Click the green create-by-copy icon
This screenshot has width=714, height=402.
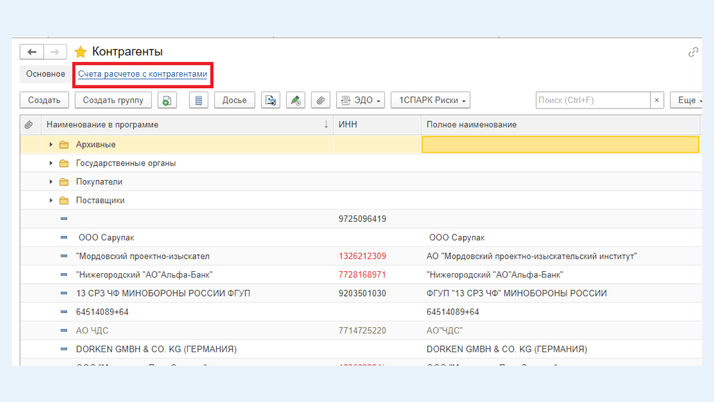tap(167, 100)
